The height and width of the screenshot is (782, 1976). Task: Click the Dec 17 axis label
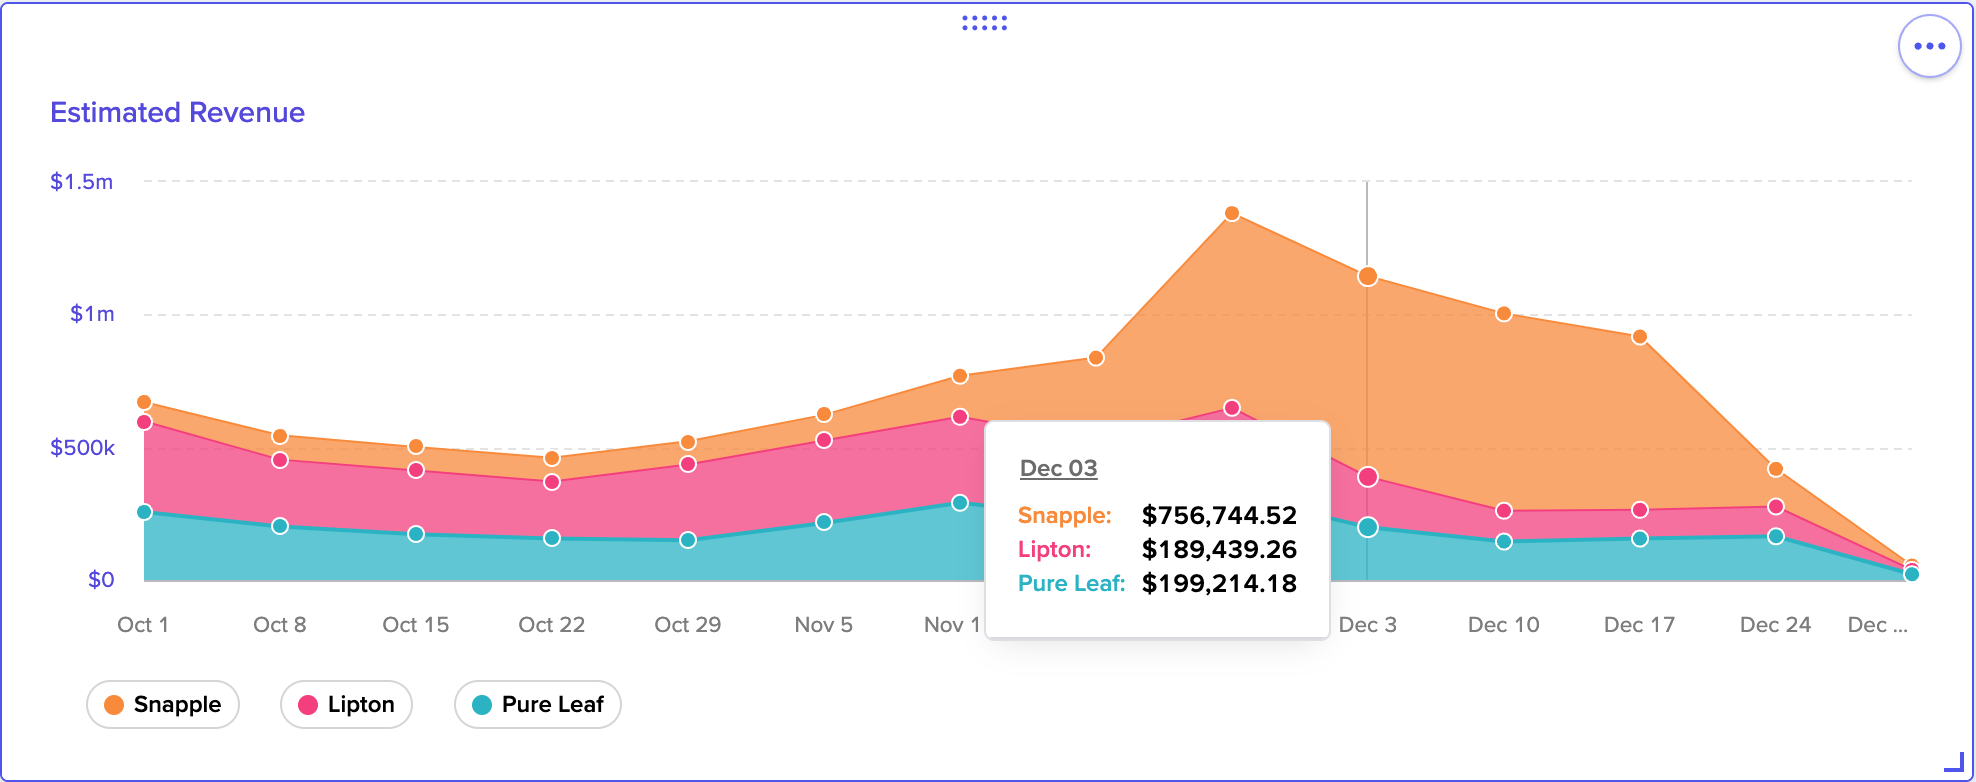1639,625
